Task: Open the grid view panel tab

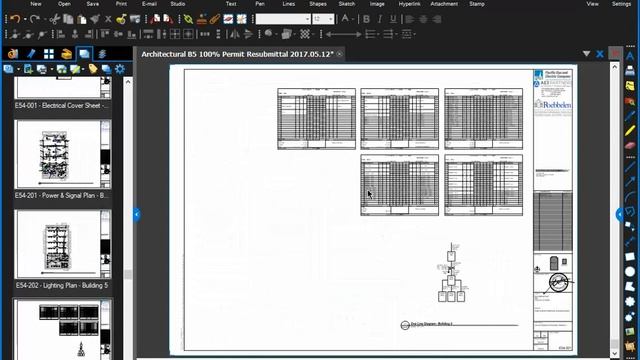Action: coord(49,54)
